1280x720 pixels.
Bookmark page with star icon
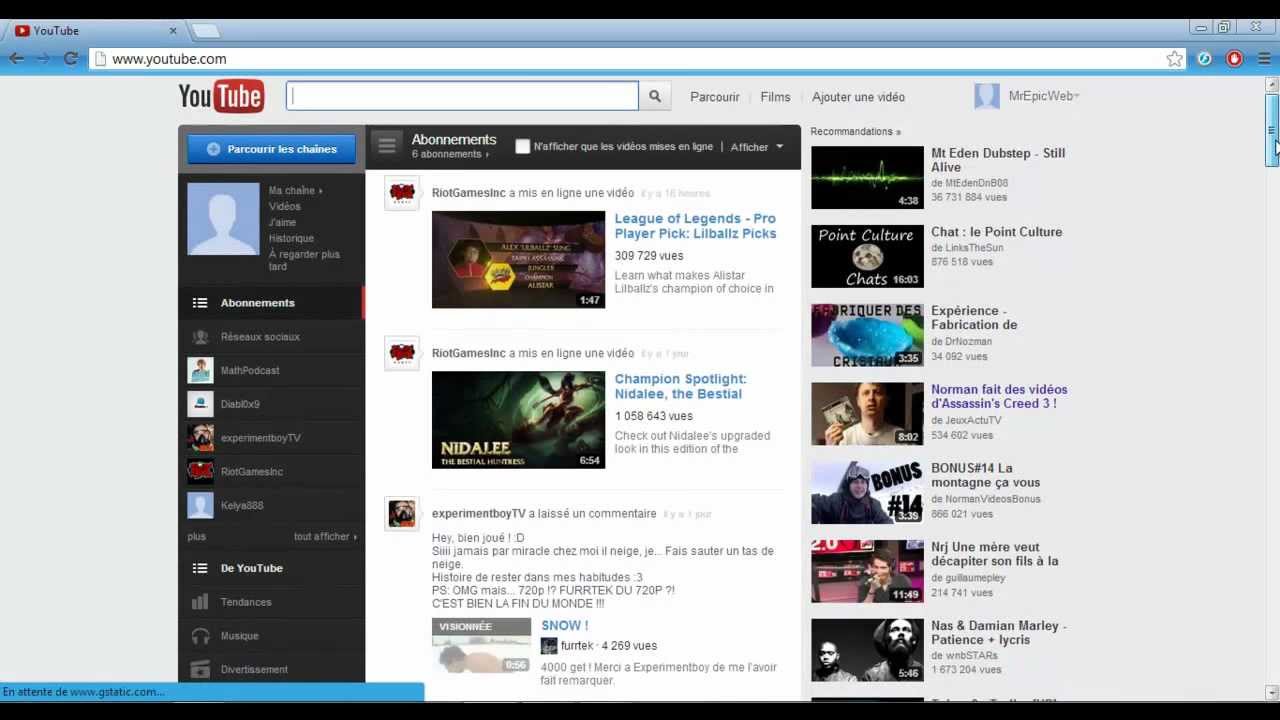pos(1174,59)
